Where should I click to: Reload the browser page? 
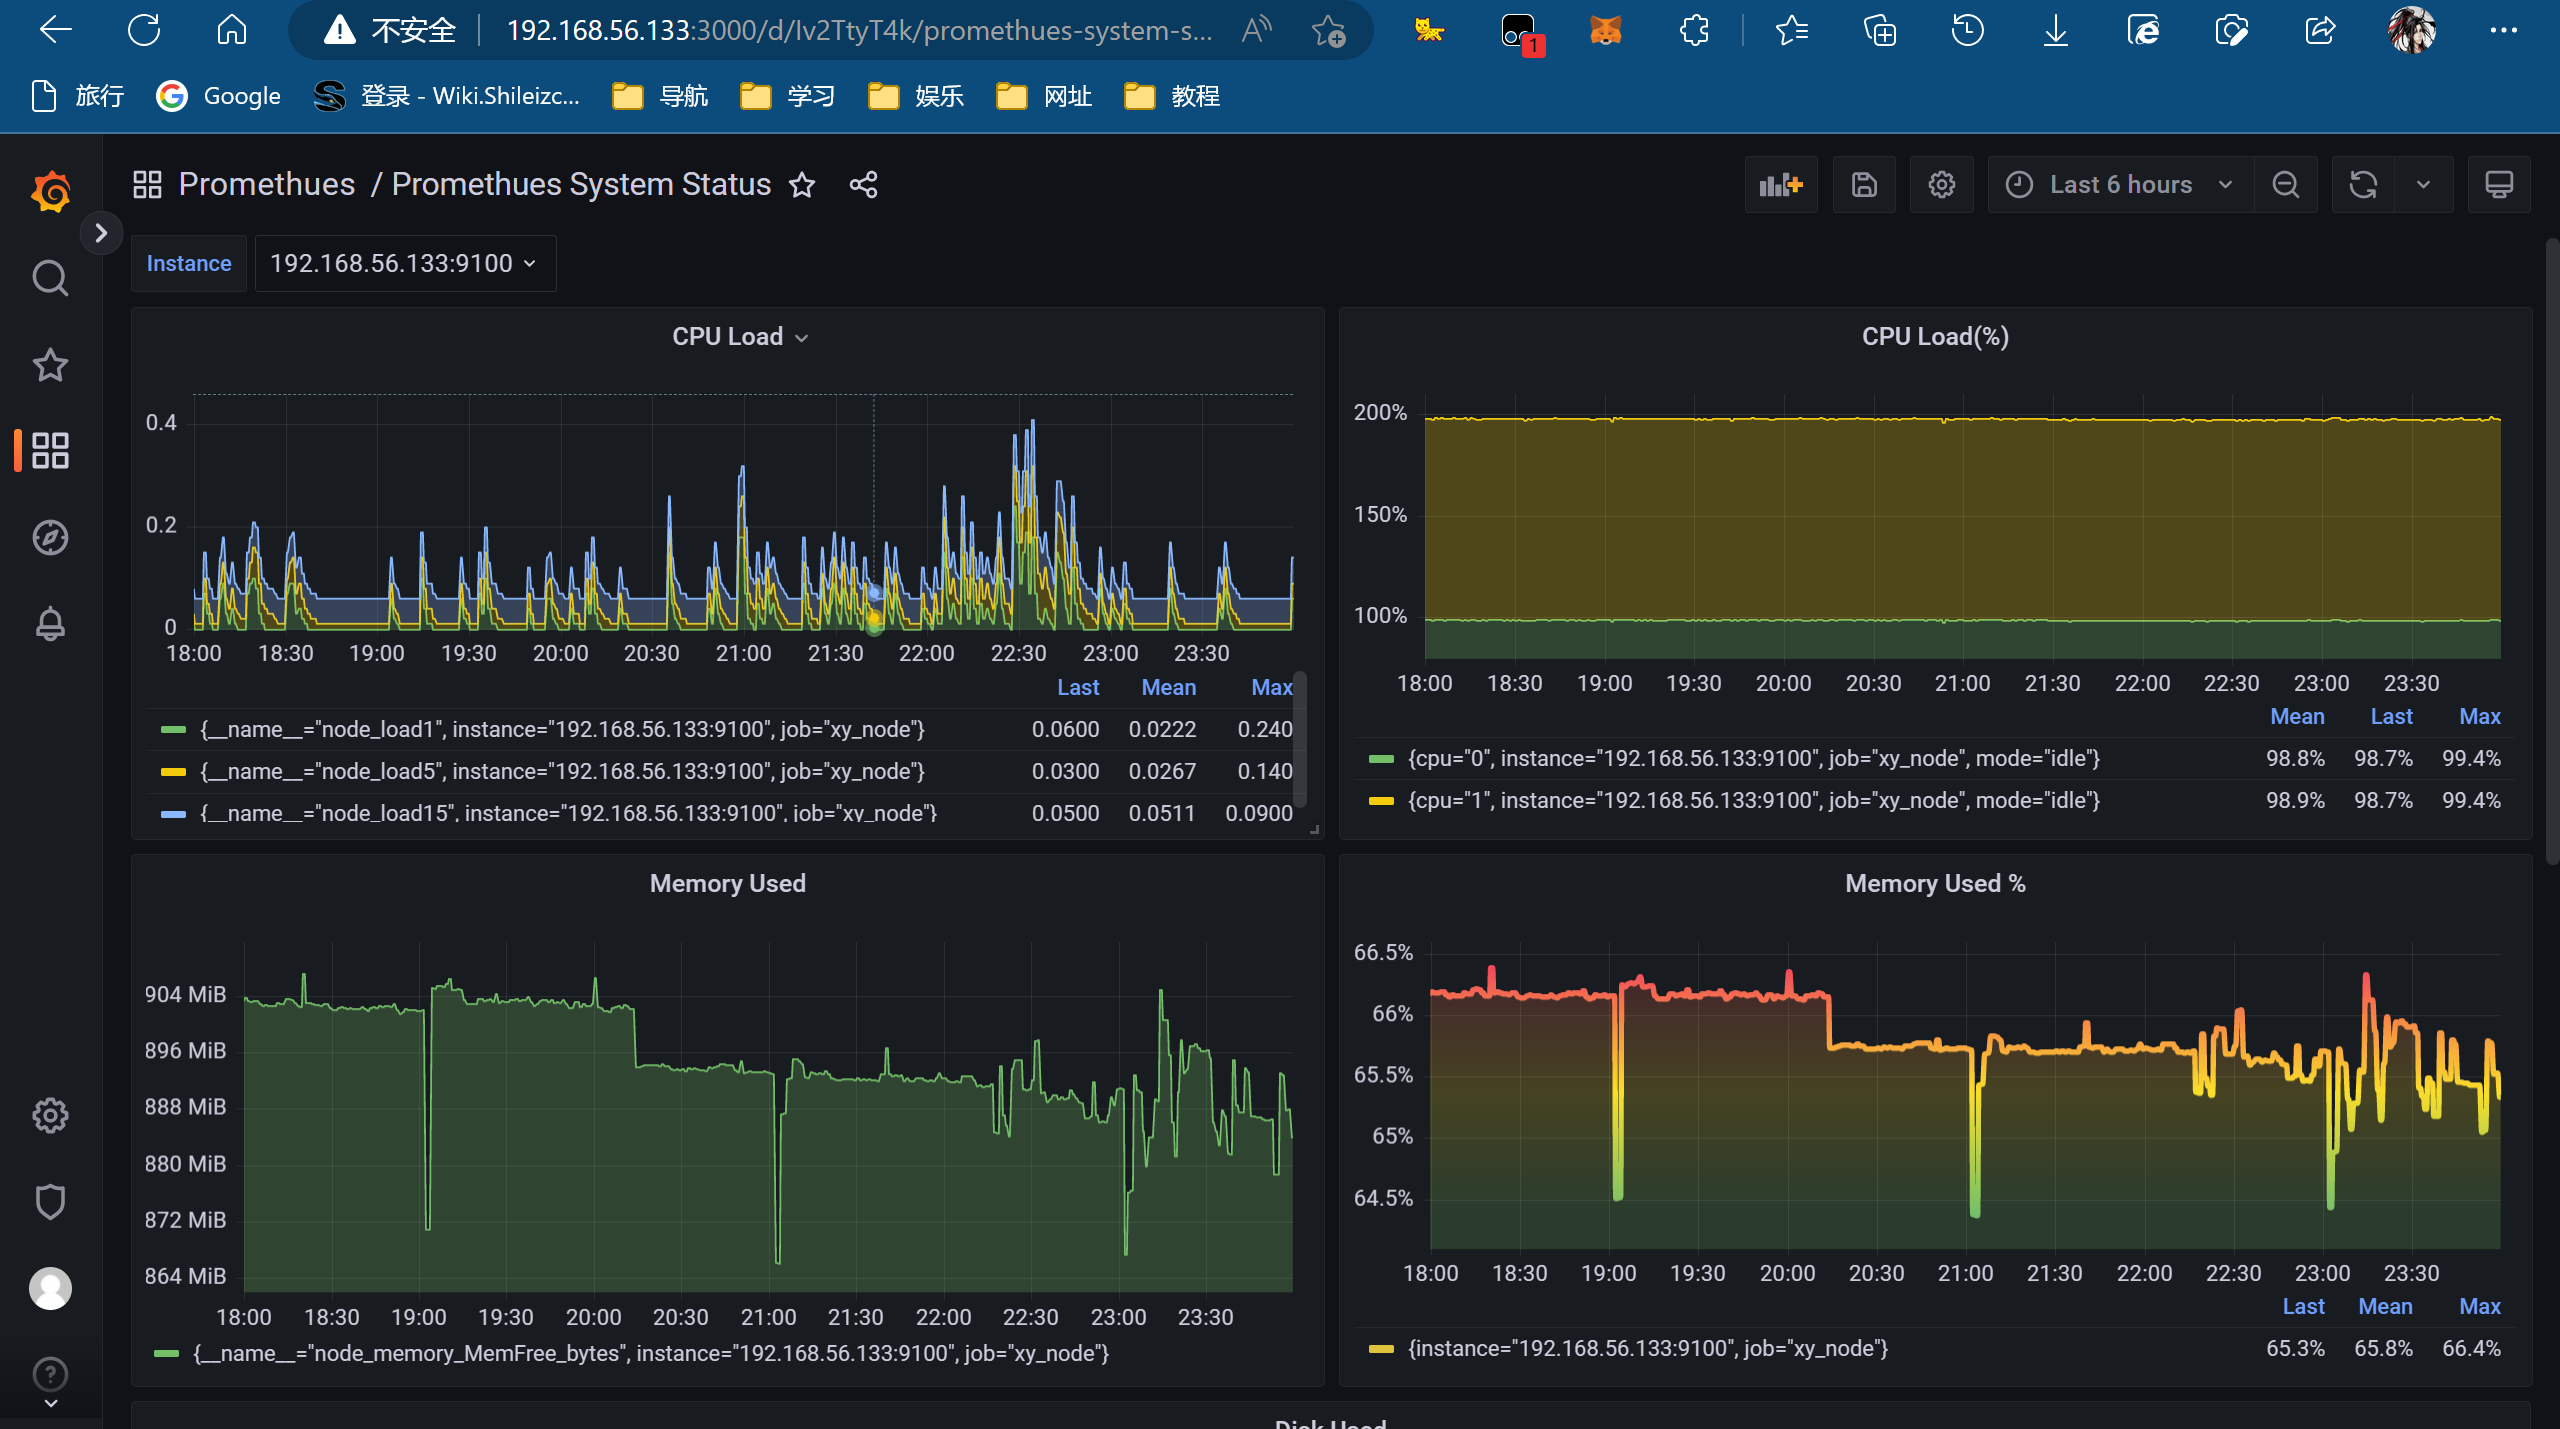pos(144,30)
